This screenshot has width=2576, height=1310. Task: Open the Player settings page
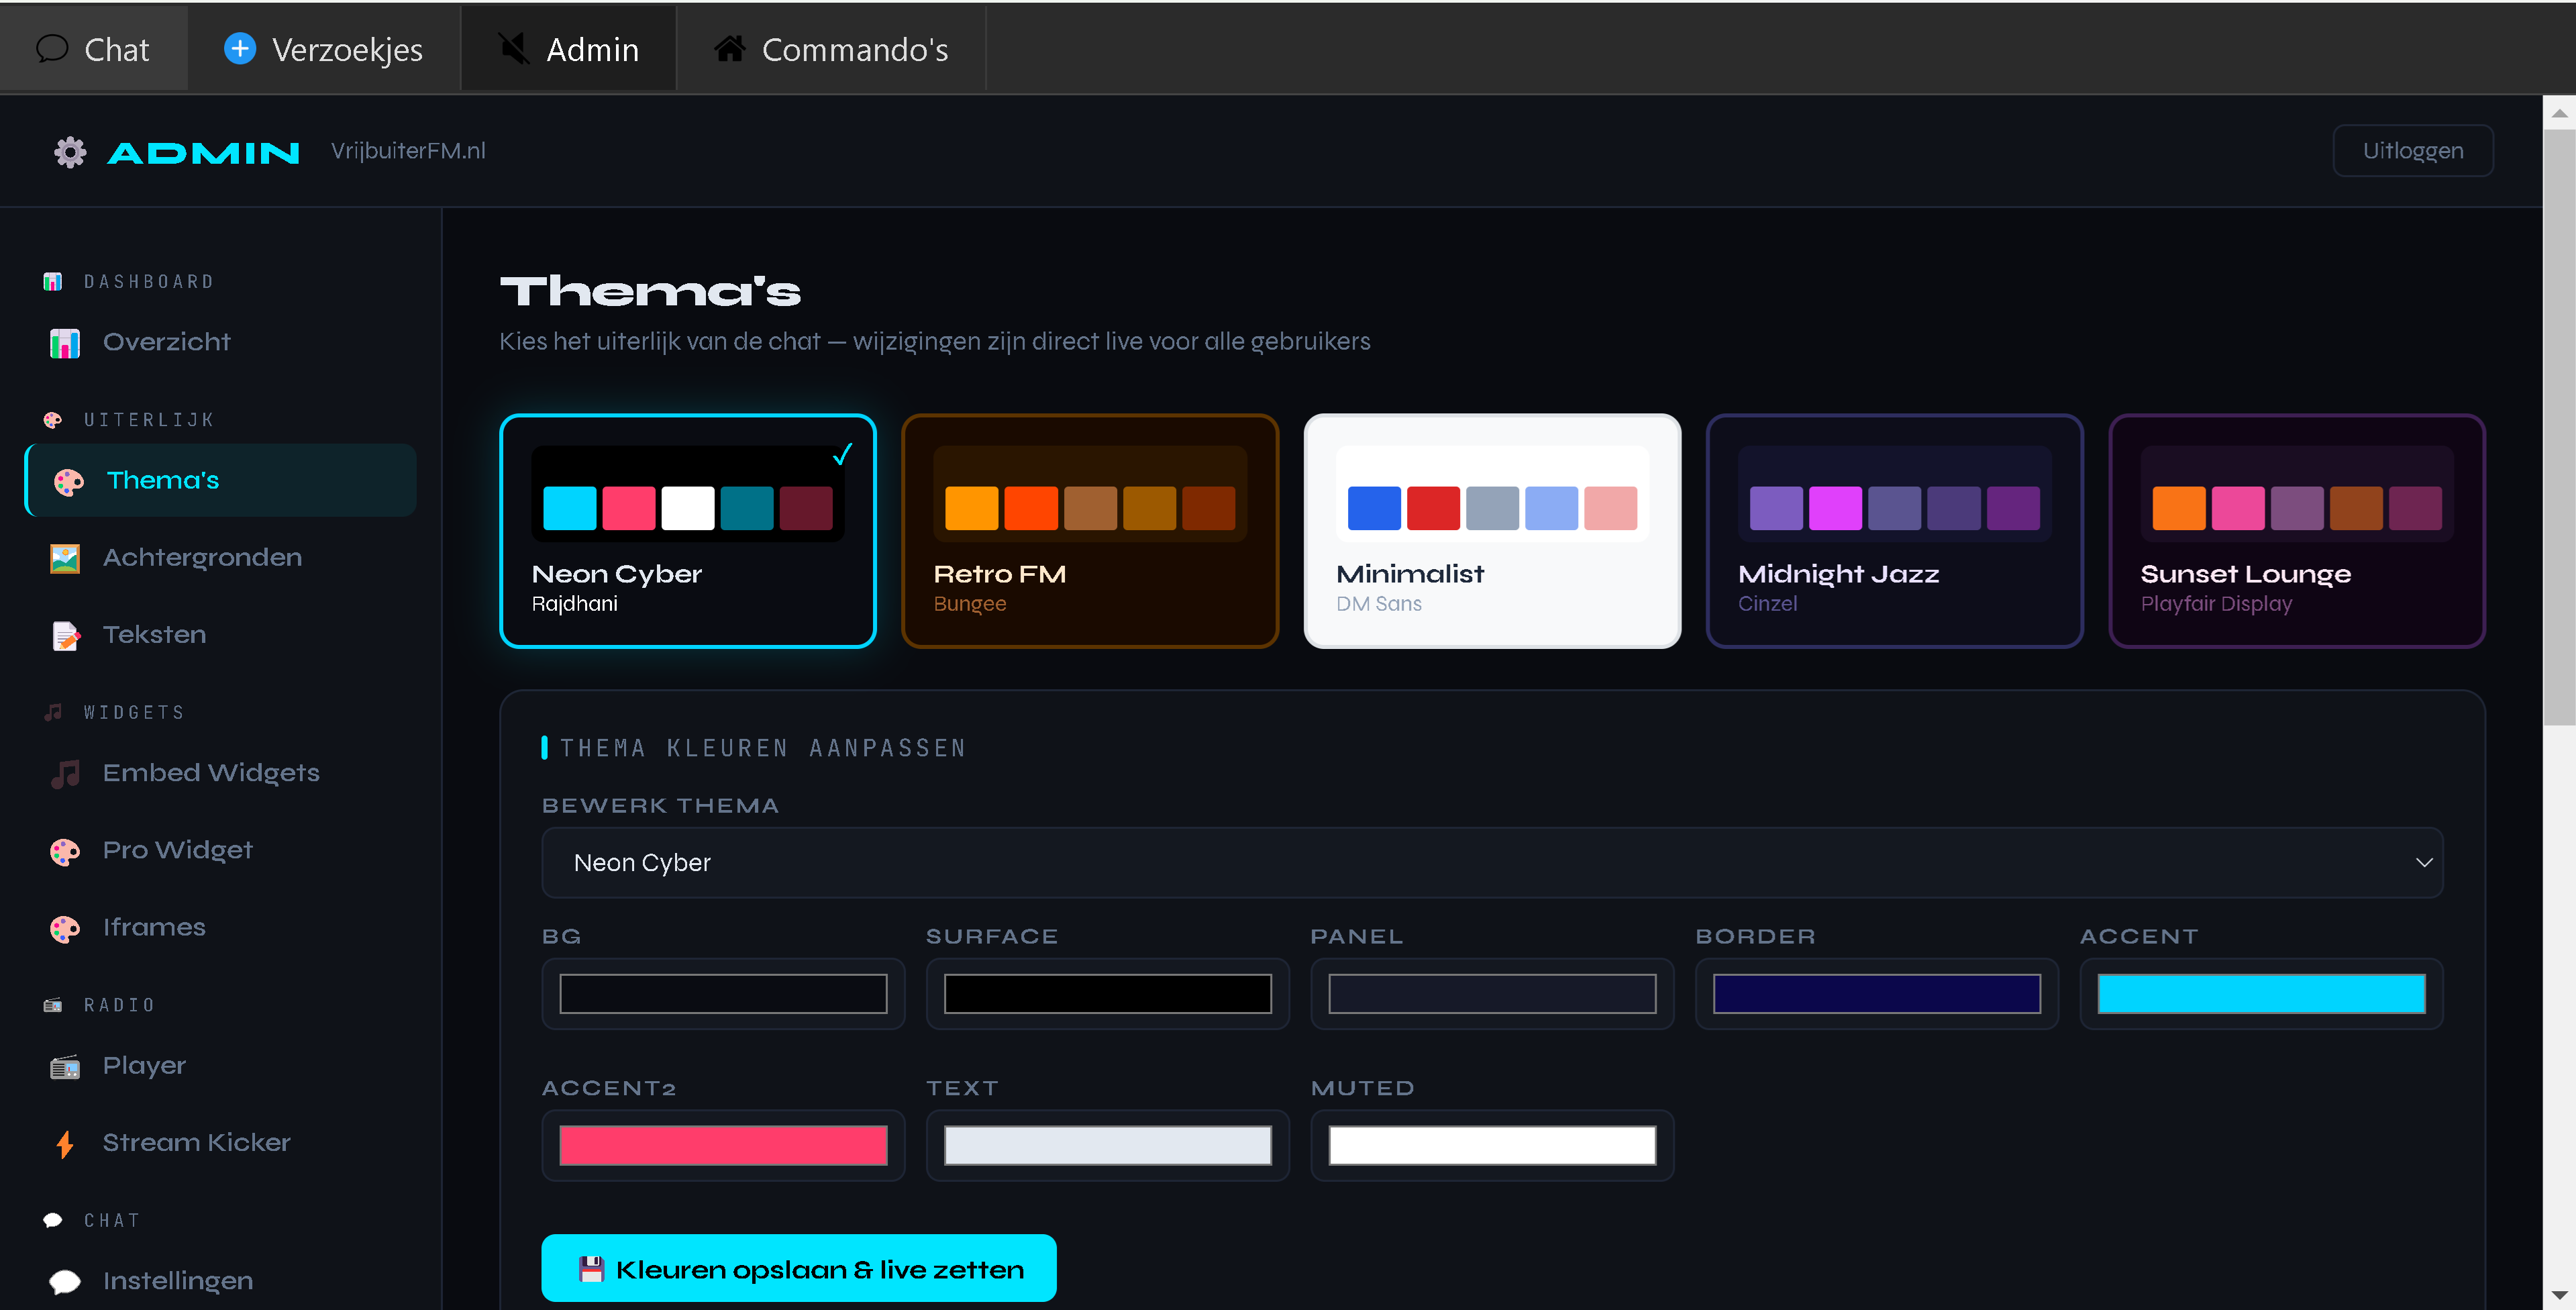click(220, 1066)
